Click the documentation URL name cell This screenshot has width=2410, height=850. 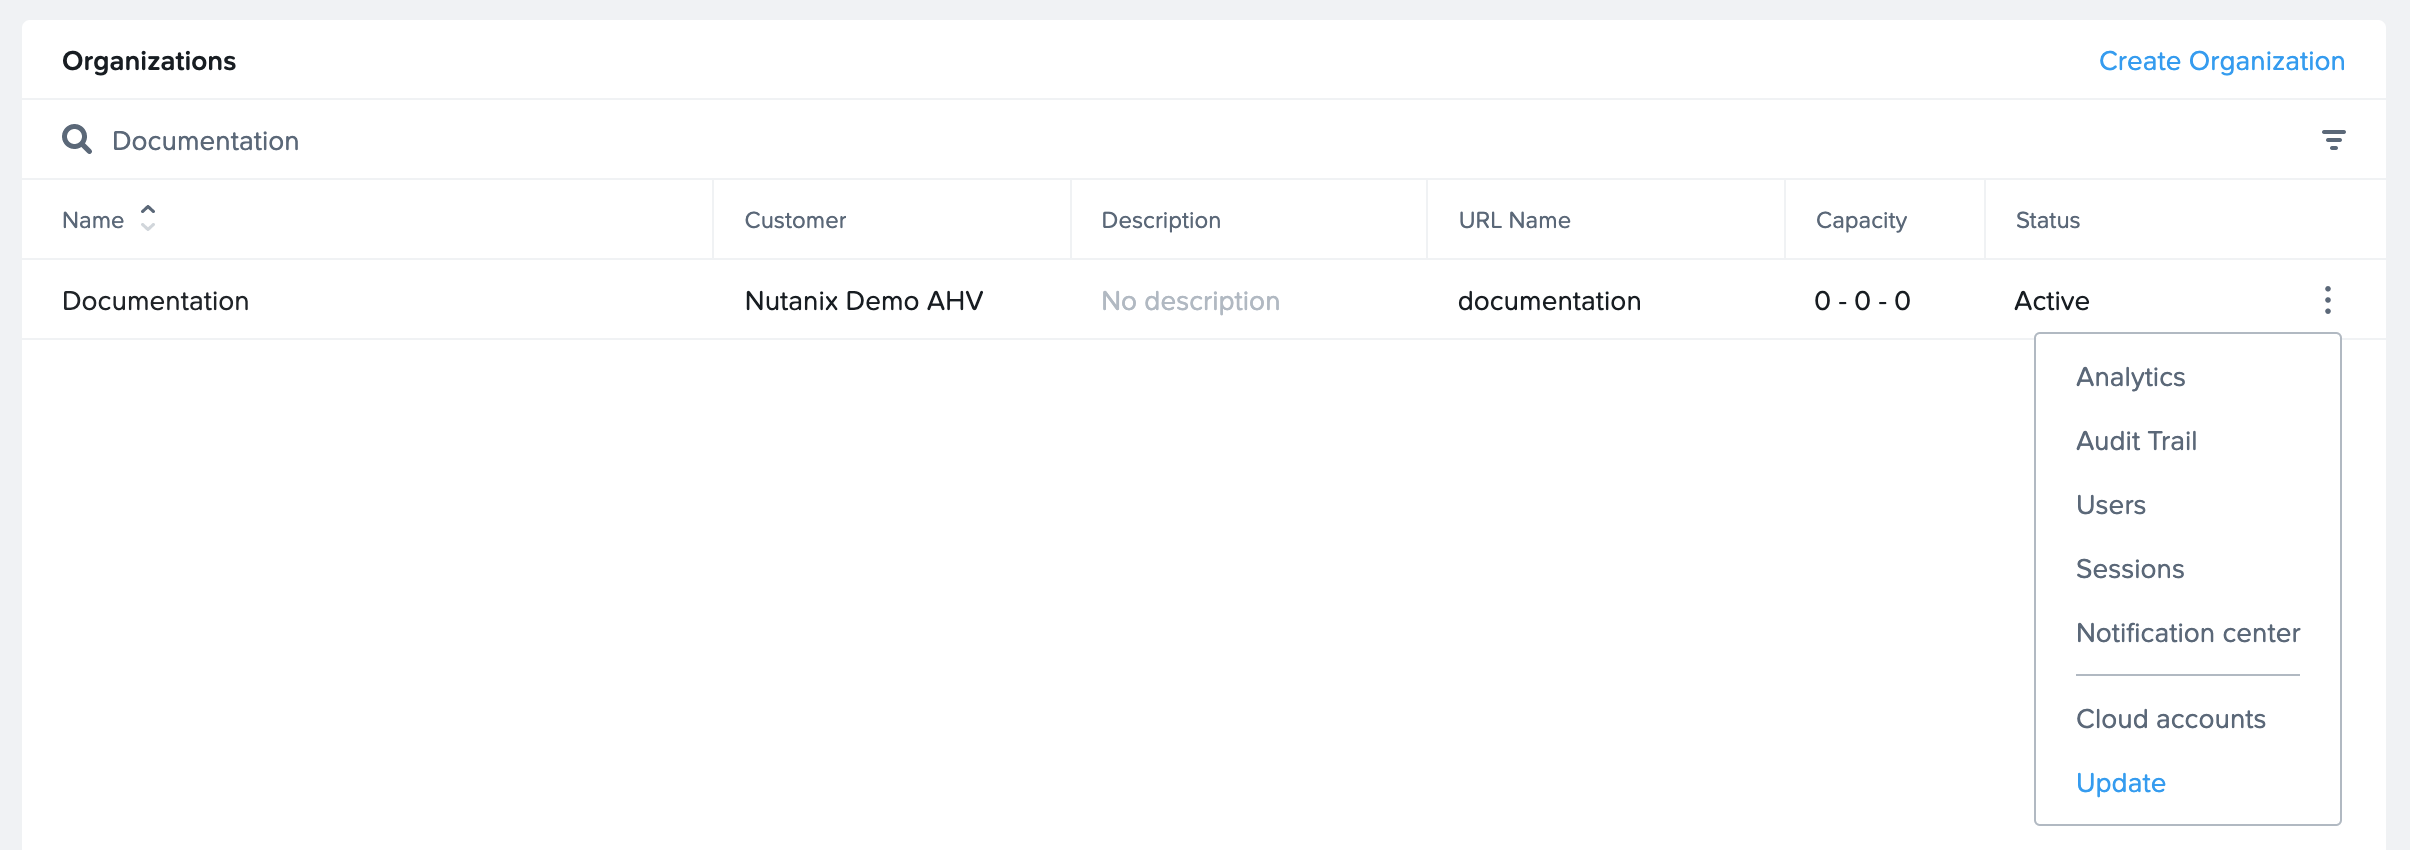coord(1549,301)
